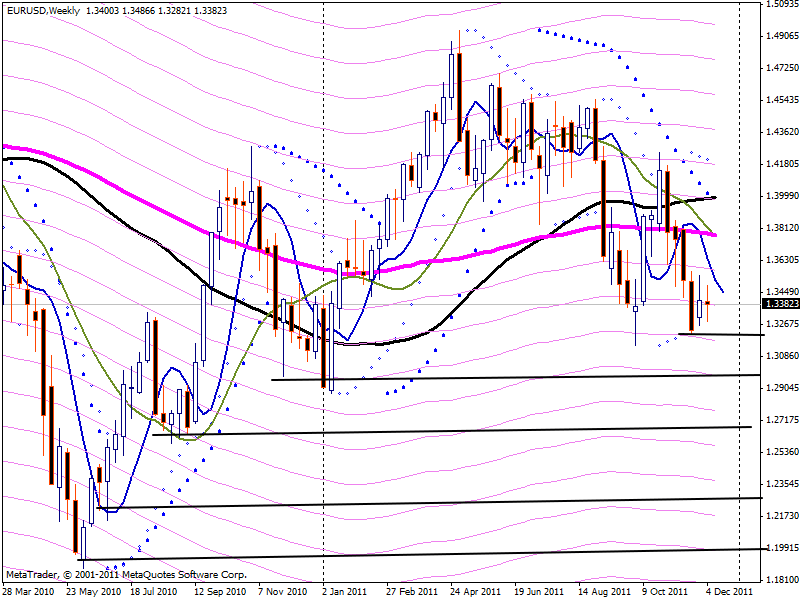800x600 pixels.
Task: Click the 1.47250 price axis label
Action: 782,68
